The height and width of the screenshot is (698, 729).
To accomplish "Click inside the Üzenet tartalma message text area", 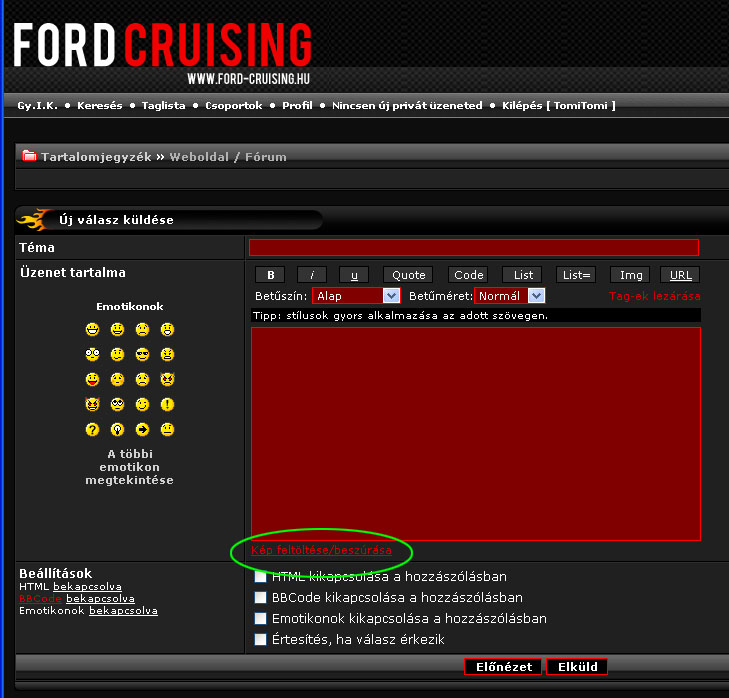I will pos(476,434).
